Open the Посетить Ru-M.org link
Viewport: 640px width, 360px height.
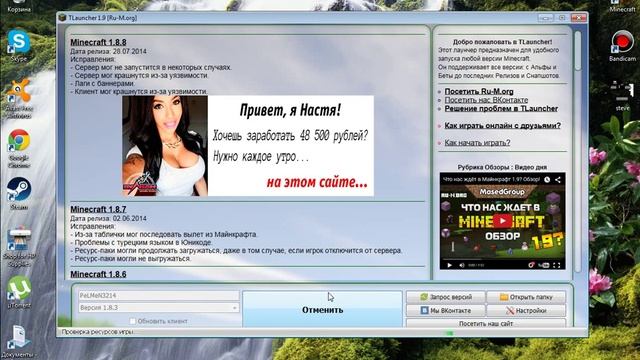(479, 91)
